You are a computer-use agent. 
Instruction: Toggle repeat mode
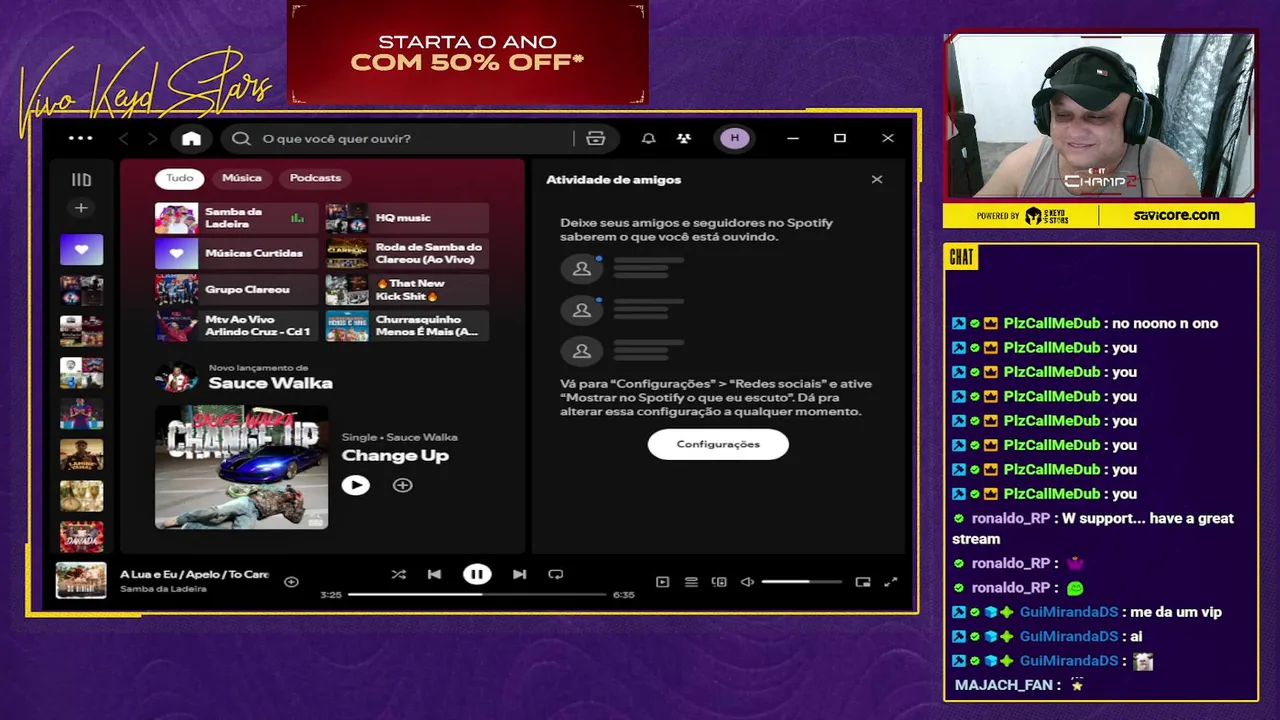[x=556, y=574]
